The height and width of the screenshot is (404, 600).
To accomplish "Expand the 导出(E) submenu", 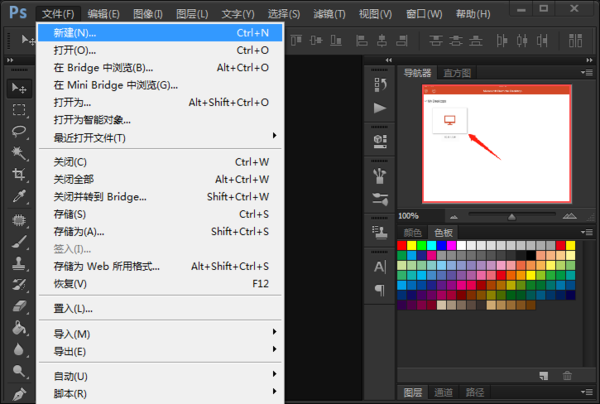I will (160, 352).
